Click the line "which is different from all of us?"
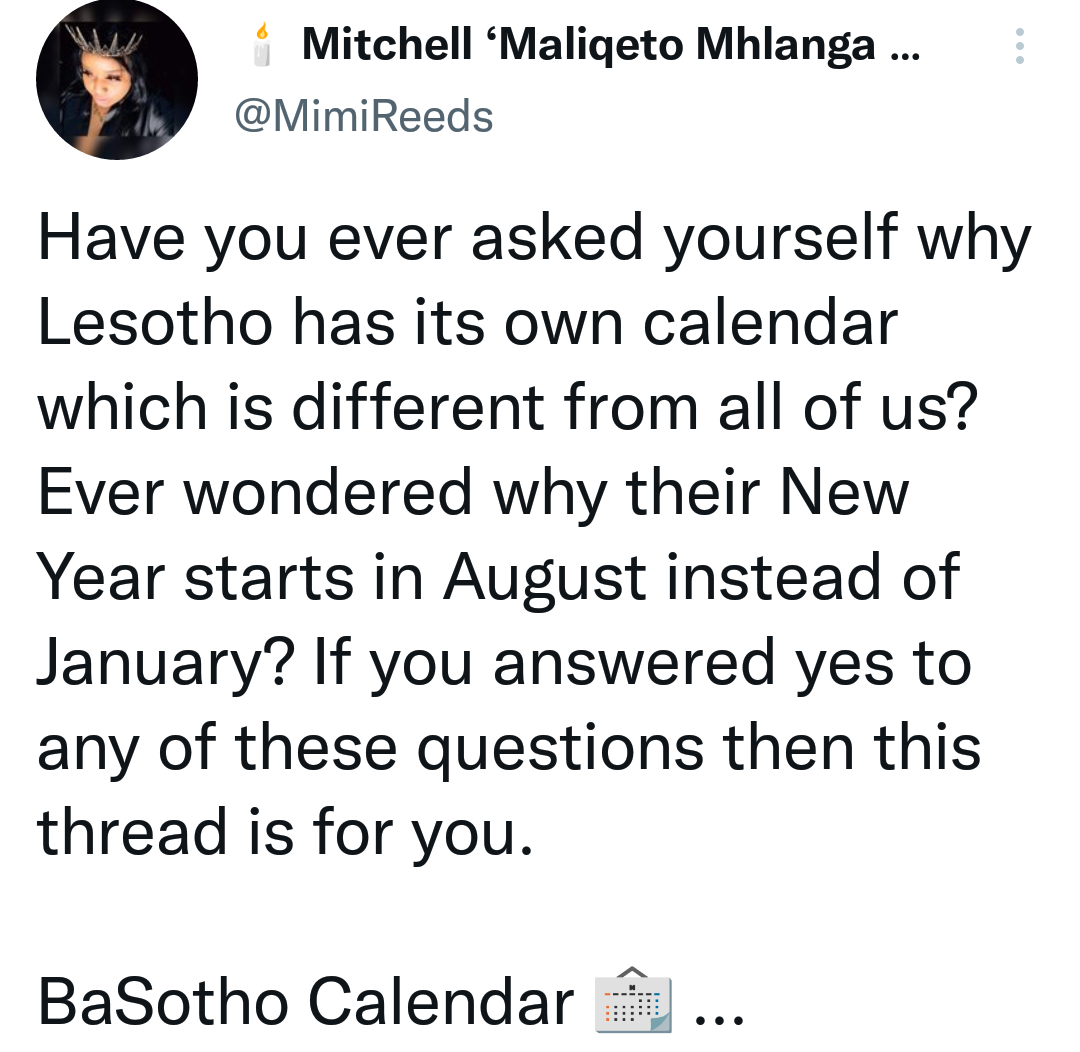Viewport: 1080px width, 1052px height. [x=508, y=408]
